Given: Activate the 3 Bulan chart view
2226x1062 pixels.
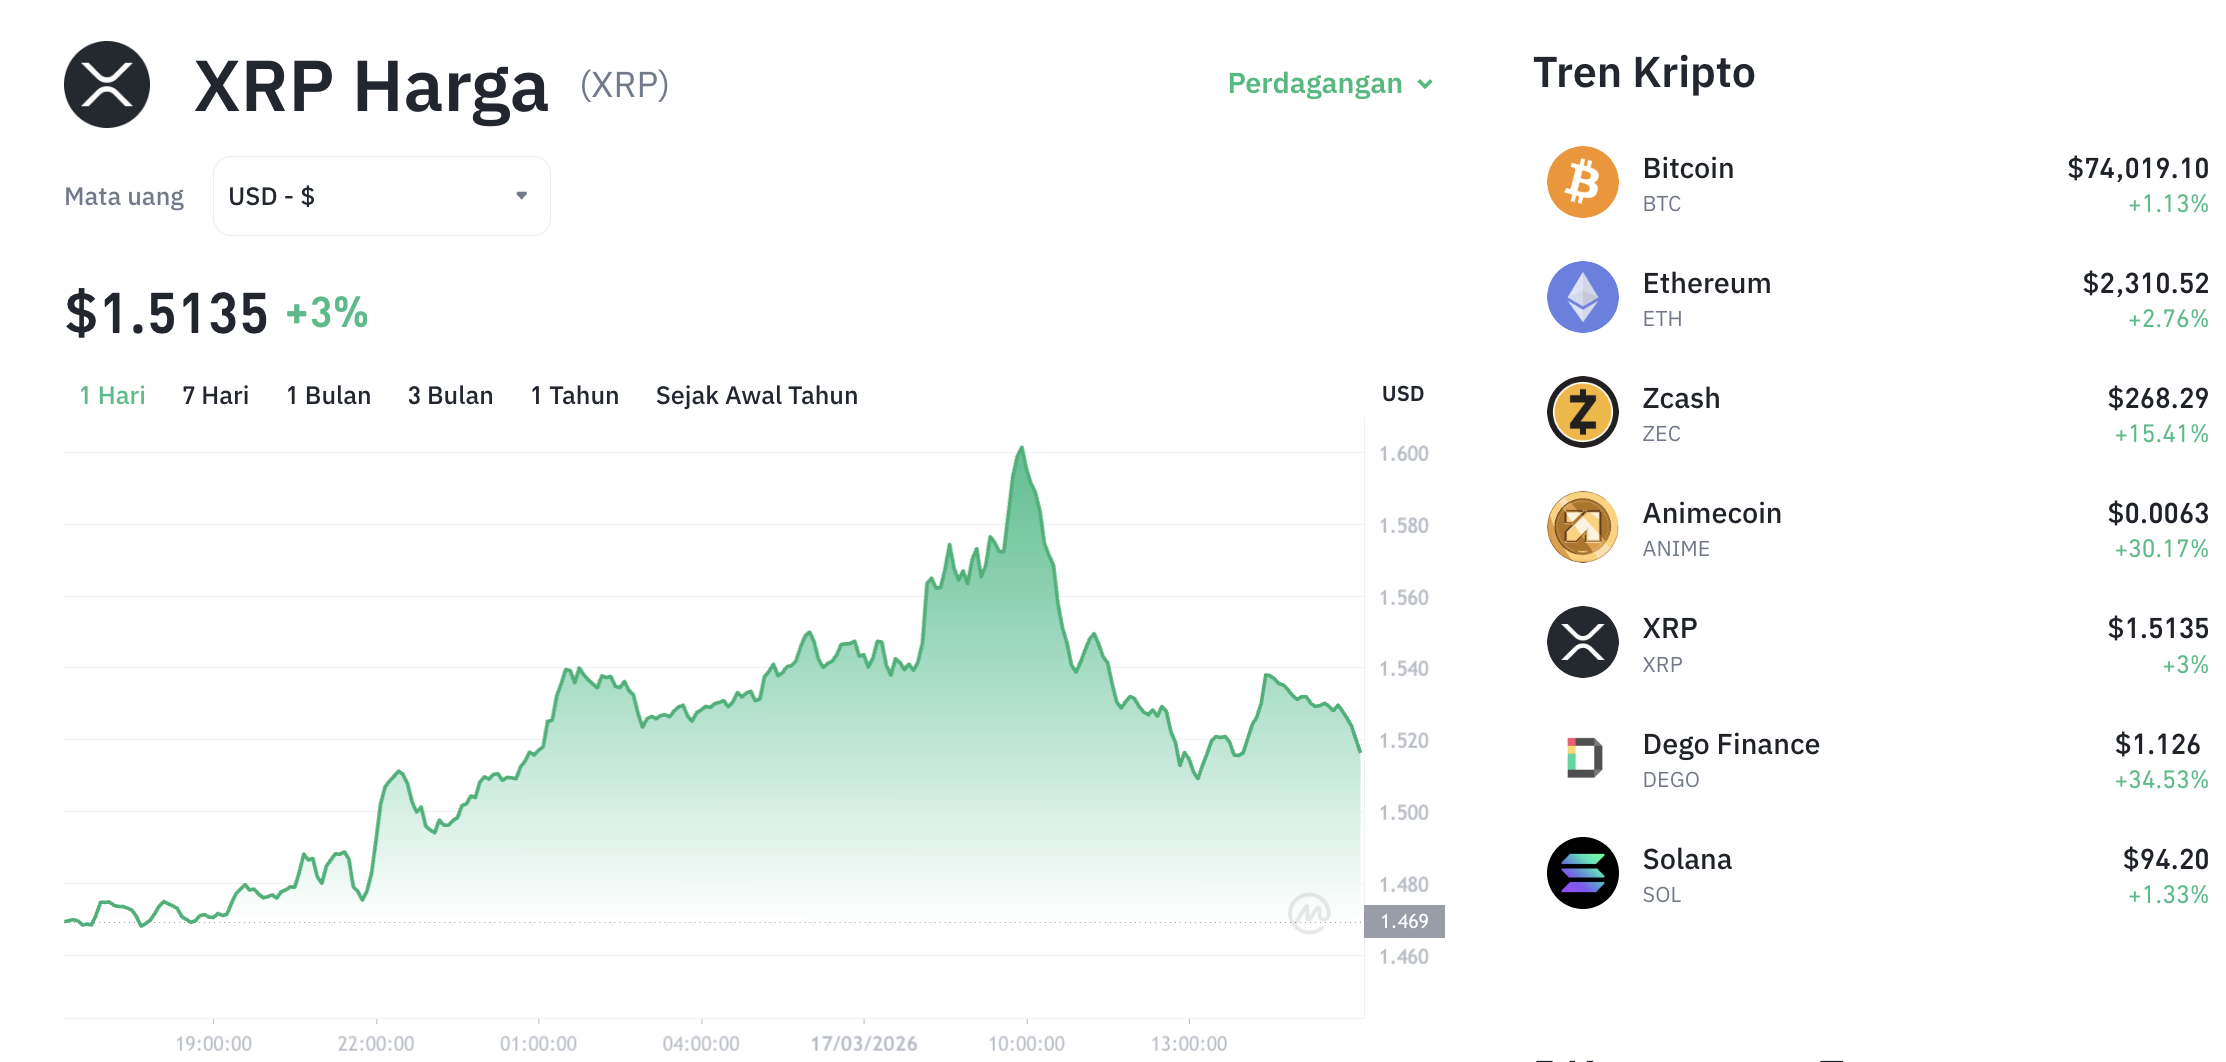Looking at the screenshot, I should click(450, 395).
